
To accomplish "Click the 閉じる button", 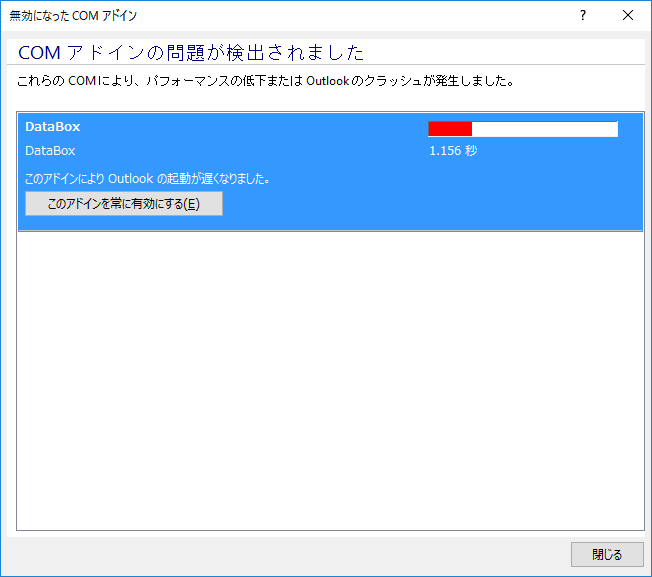I will click(607, 554).
